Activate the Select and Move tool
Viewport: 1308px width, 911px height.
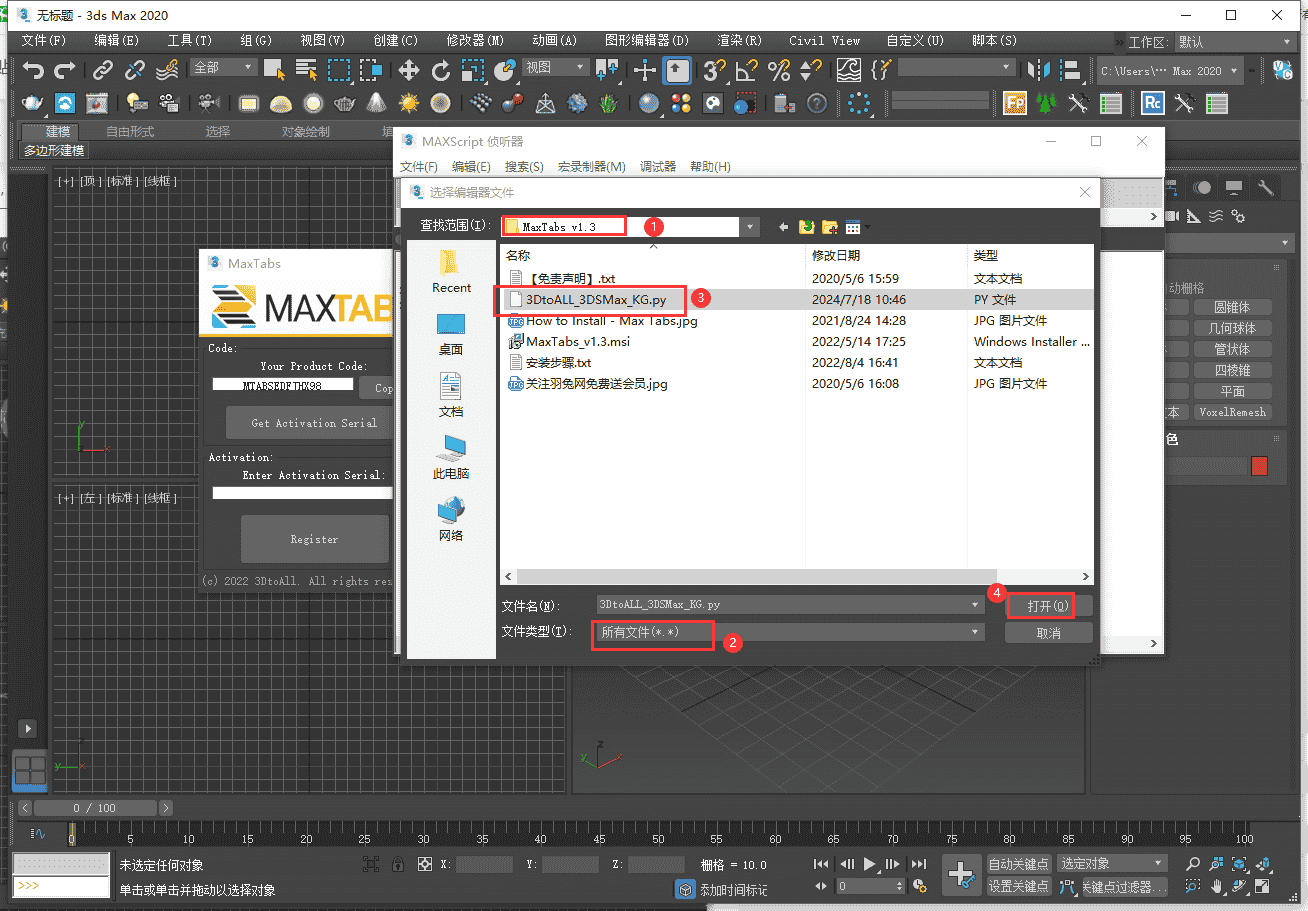(409, 70)
